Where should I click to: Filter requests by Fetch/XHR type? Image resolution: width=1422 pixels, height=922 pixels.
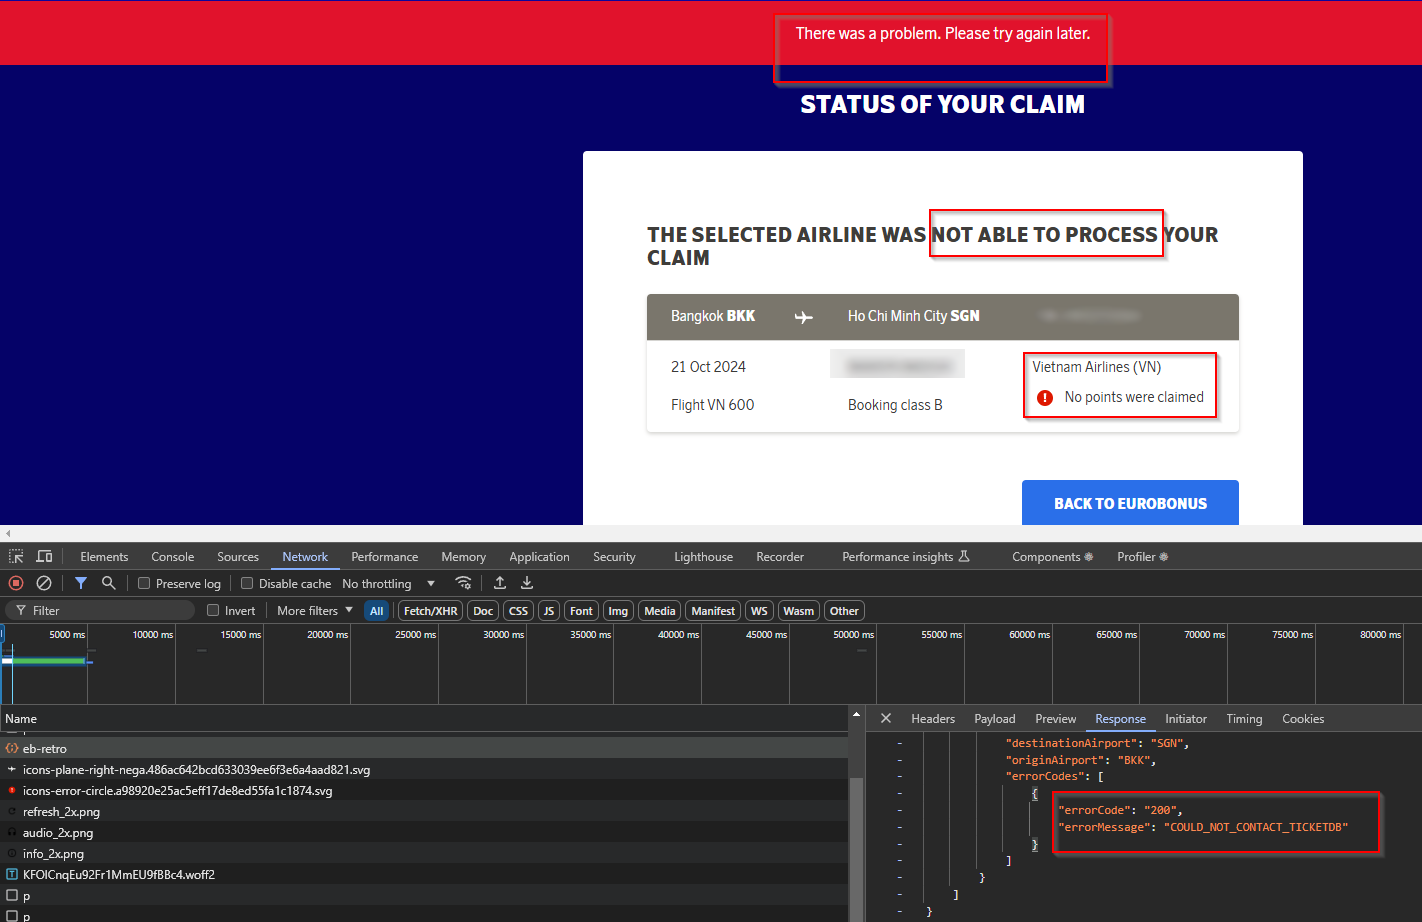pos(430,611)
